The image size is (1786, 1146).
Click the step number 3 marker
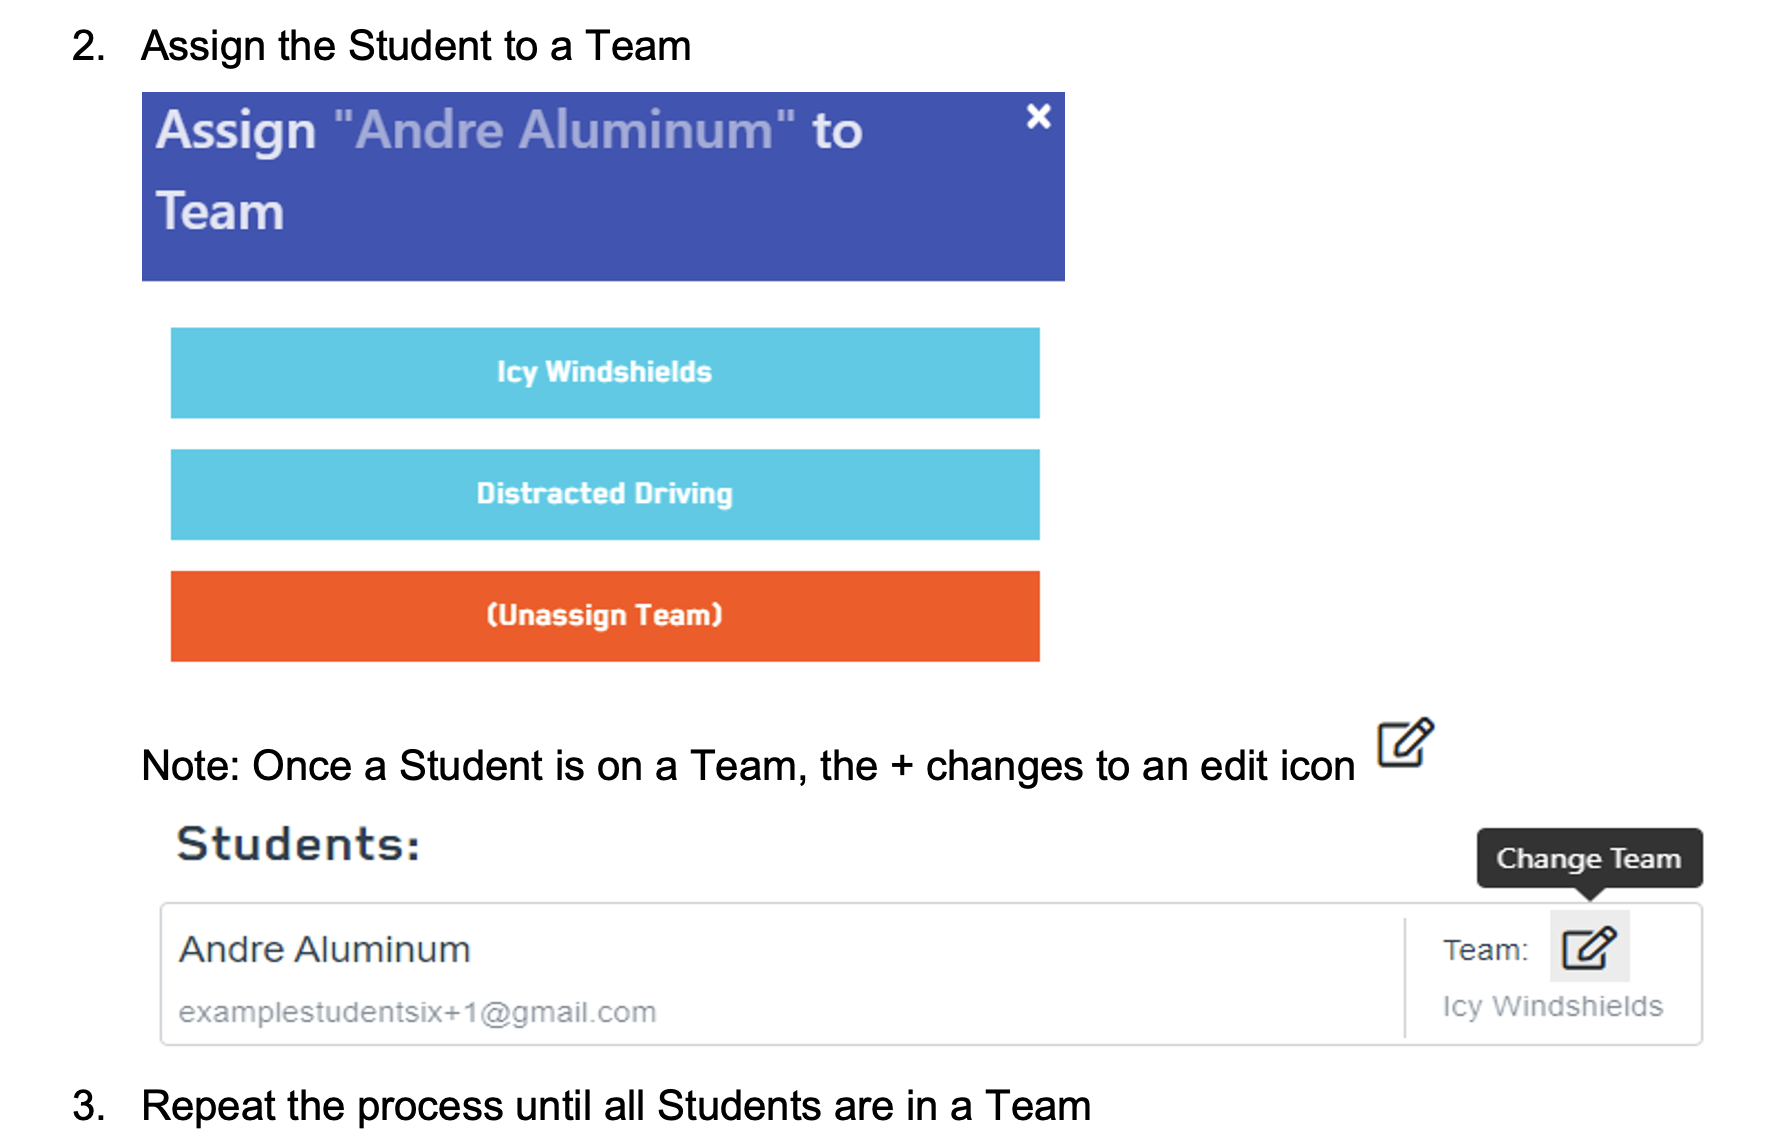(x=88, y=1106)
